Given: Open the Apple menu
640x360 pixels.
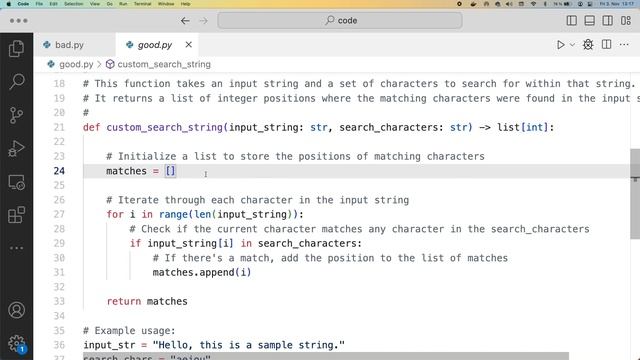Looking at the screenshot, I should (8, 4).
